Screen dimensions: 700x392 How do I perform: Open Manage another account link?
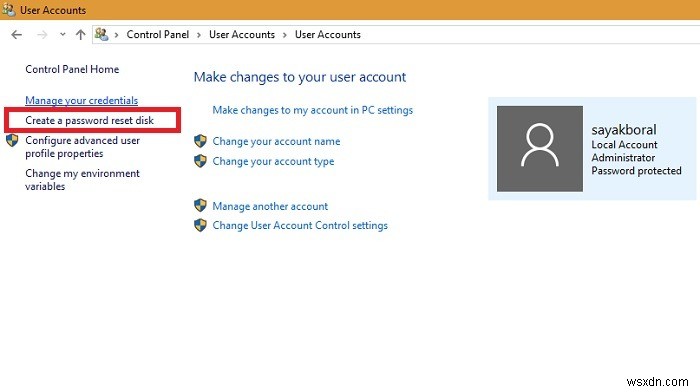point(270,206)
